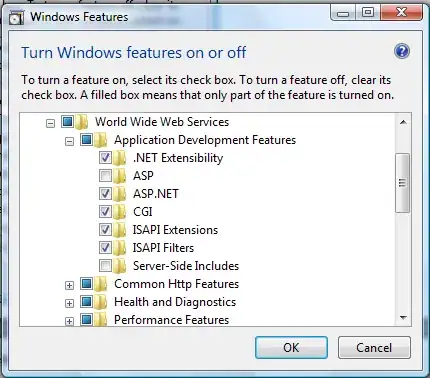Viewport: 430px width, 378px height.
Task: Click the folder icon beside ASP.NET
Action: (119, 194)
